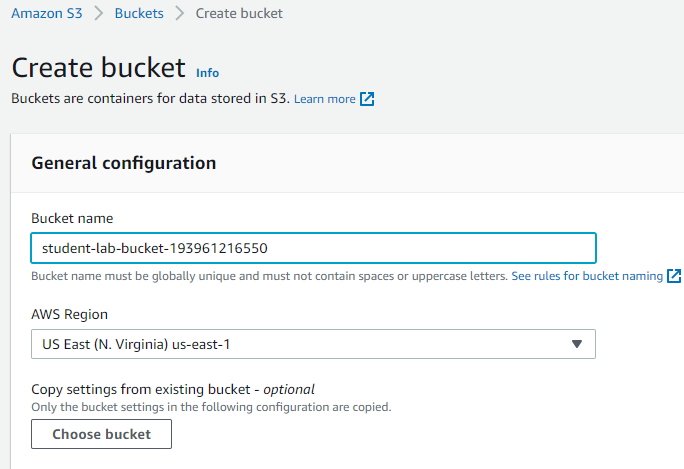Open See rules for bucket naming link
The height and width of the screenshot is (469, 684).
tap(587, 276)
